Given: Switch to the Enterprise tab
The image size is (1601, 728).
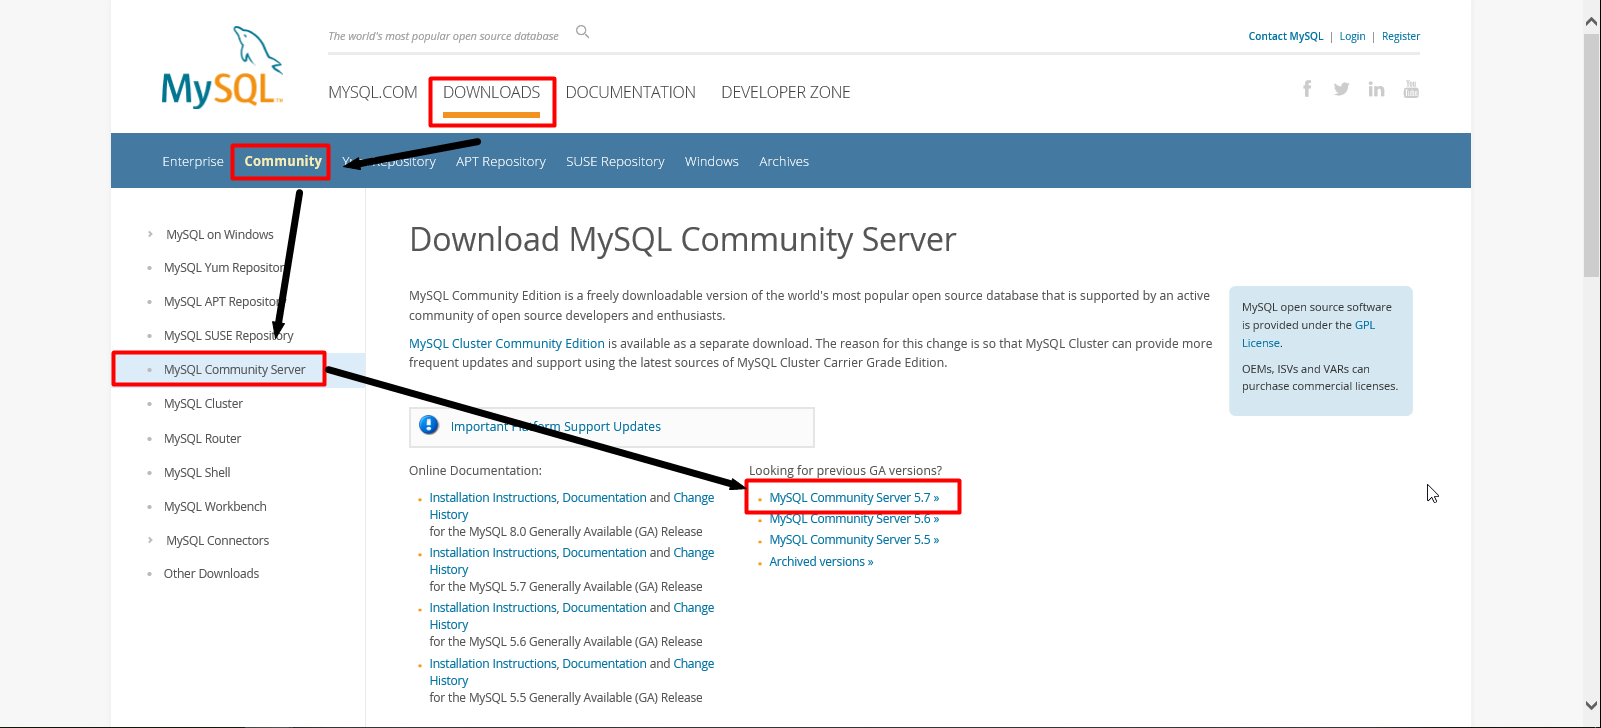Looking at the screenshot, I should tap(193, 161).
